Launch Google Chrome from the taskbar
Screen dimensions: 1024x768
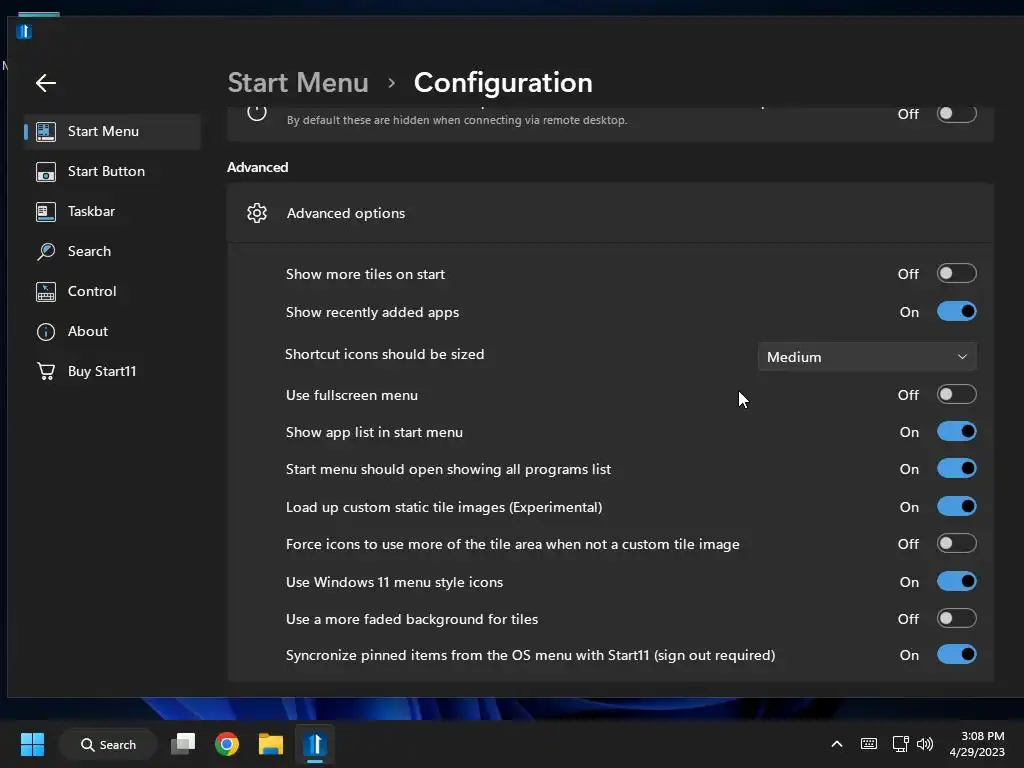click(227, 744)
